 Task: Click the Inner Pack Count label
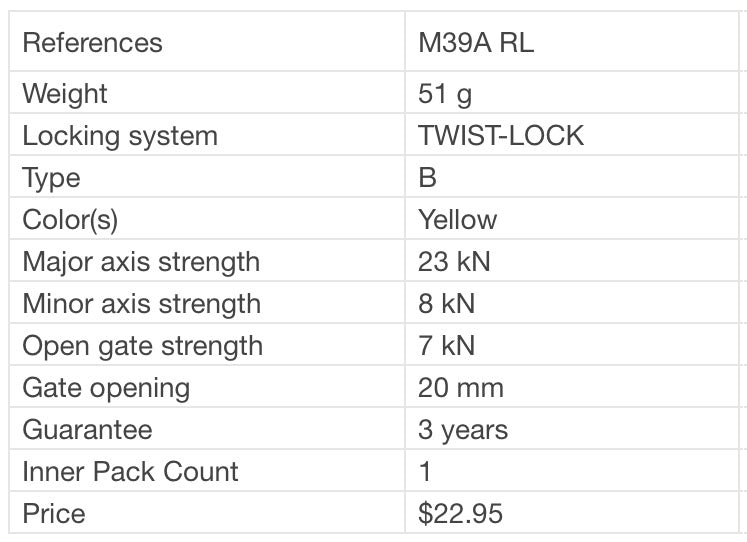pyautogui.click(x=130, y=472)
